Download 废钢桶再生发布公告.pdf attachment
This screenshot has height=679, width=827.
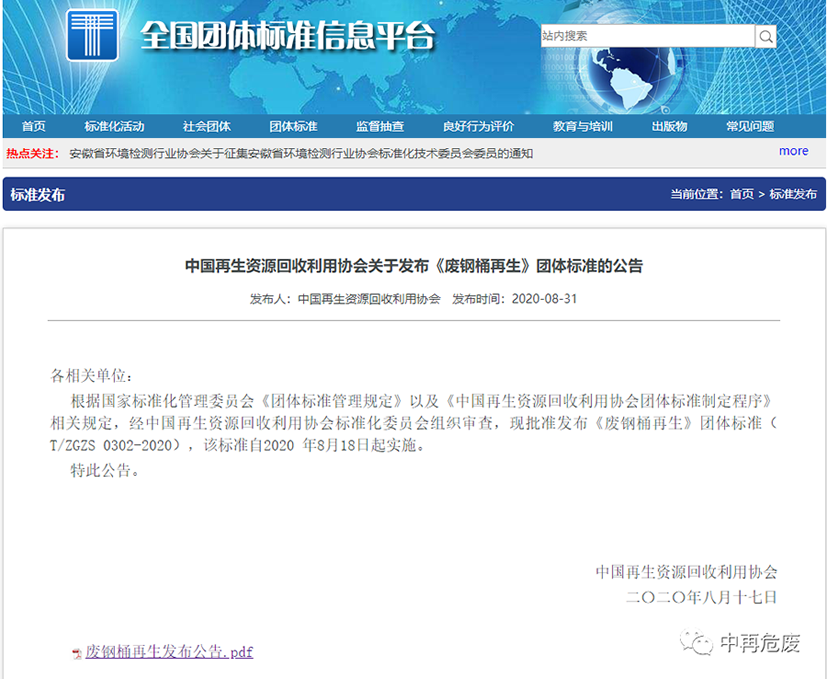[169, 652]
